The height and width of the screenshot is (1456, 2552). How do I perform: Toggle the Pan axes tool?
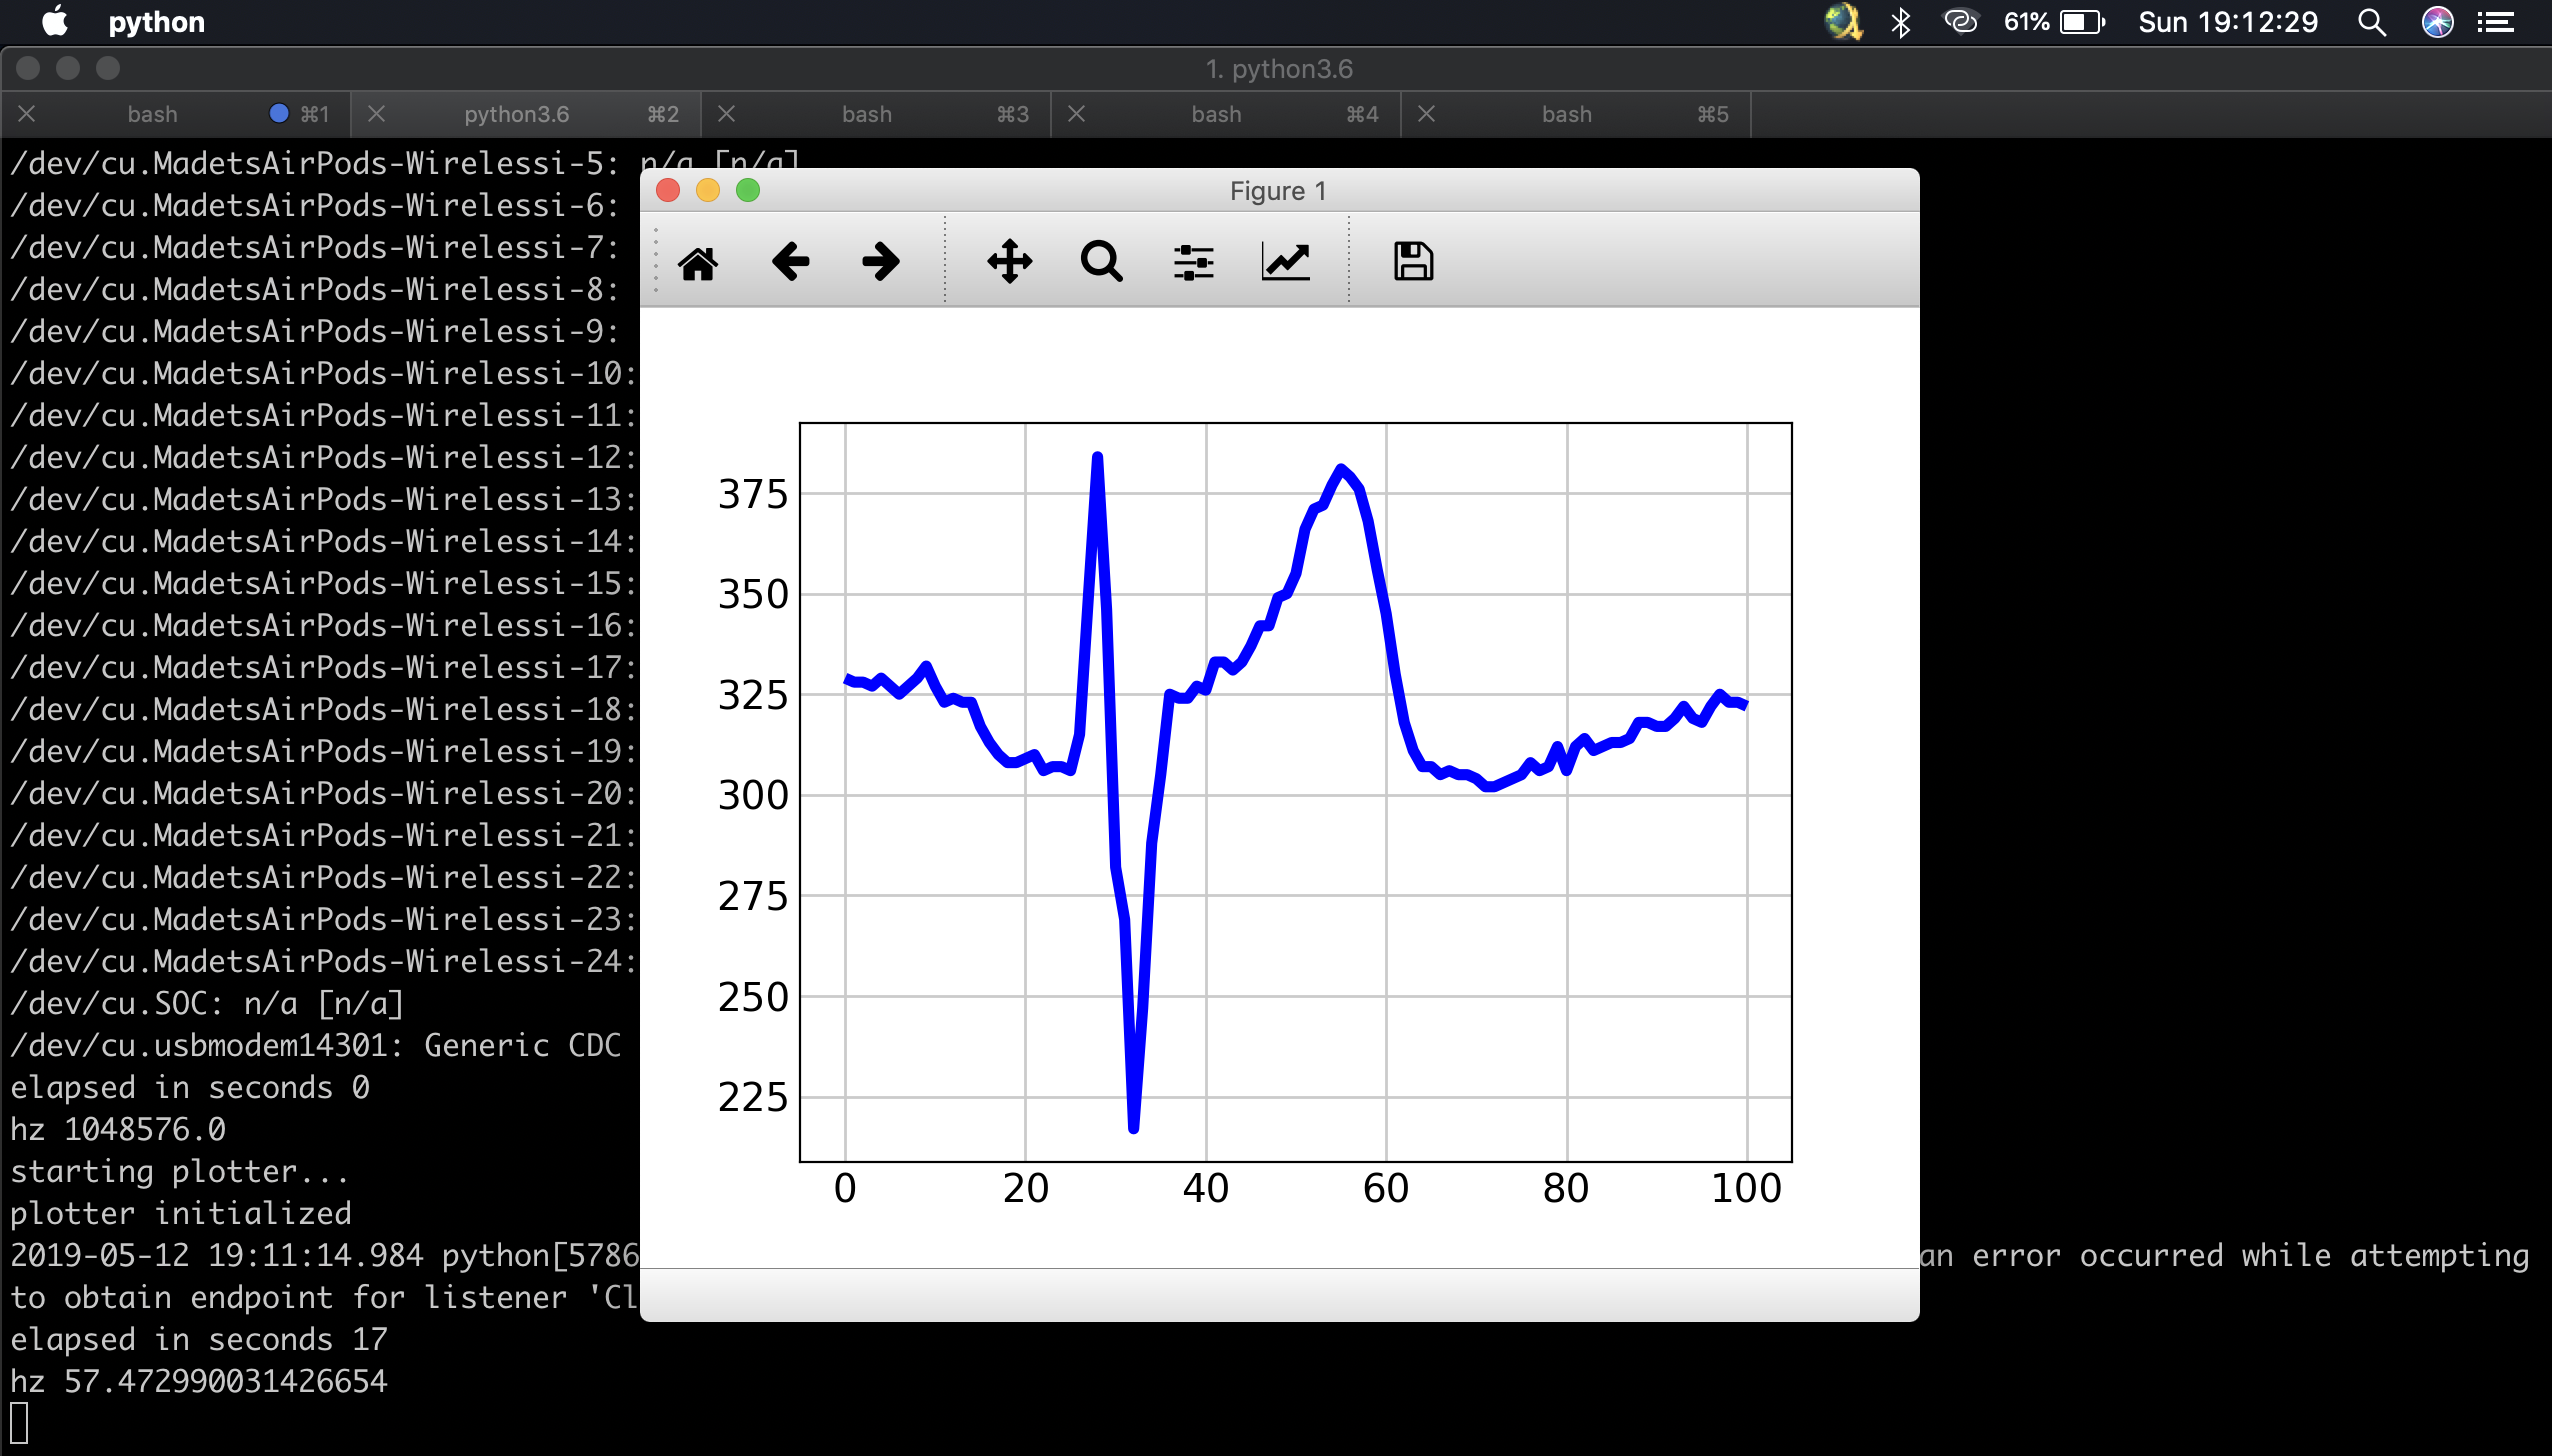click(1009, 262)
